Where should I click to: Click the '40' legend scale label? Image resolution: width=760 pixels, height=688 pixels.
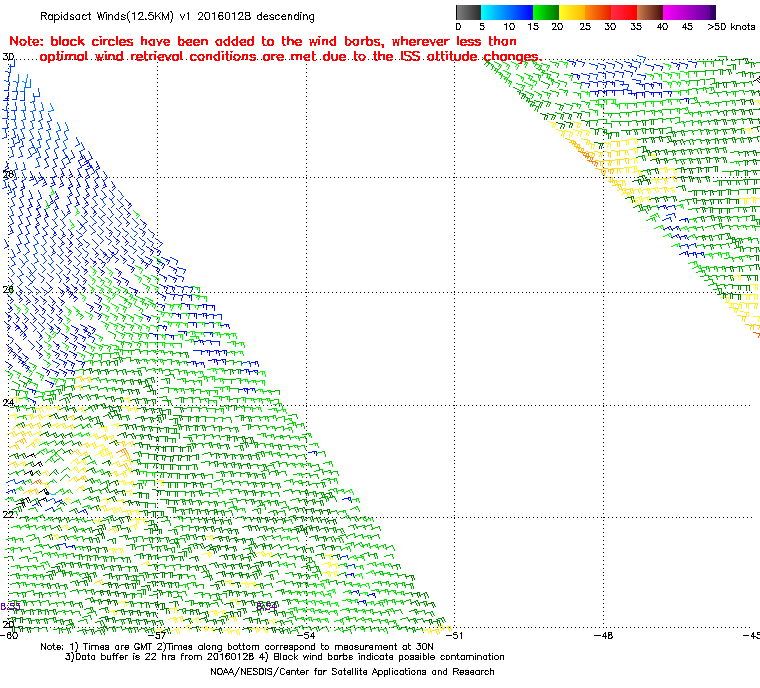click(662, 27)
